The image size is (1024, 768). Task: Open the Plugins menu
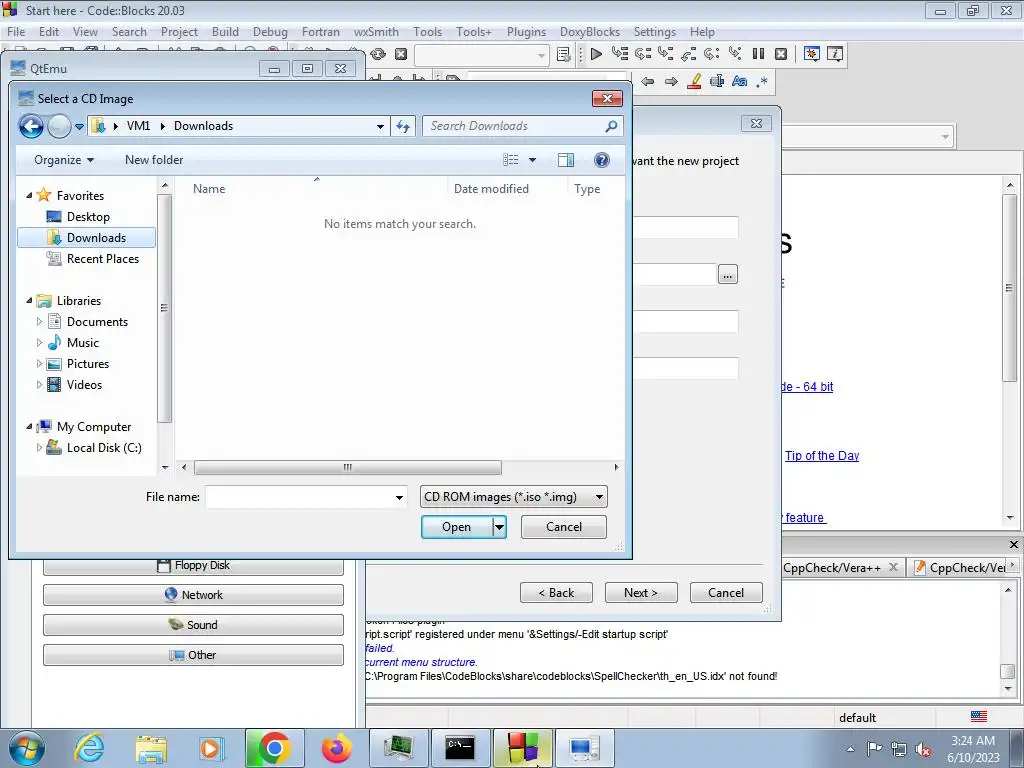pyautogui.click(x=526, y=31)
